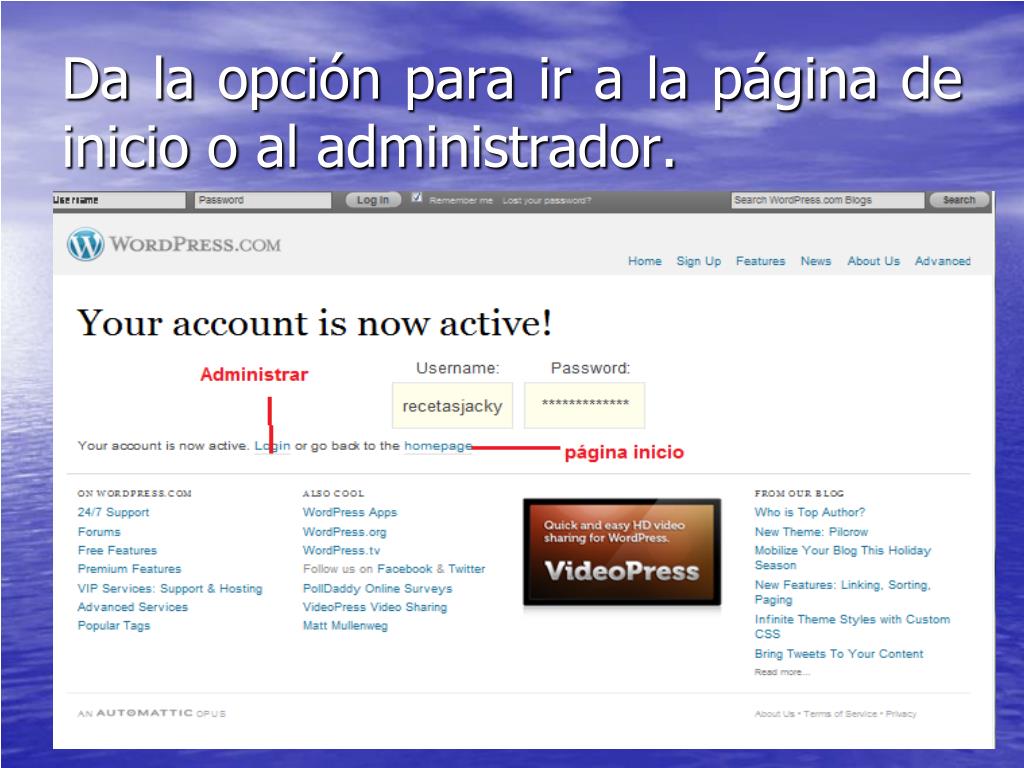Open Mobilize Your Blog This Holiday Season
1024x768 pixels.
tap(842, 558)
